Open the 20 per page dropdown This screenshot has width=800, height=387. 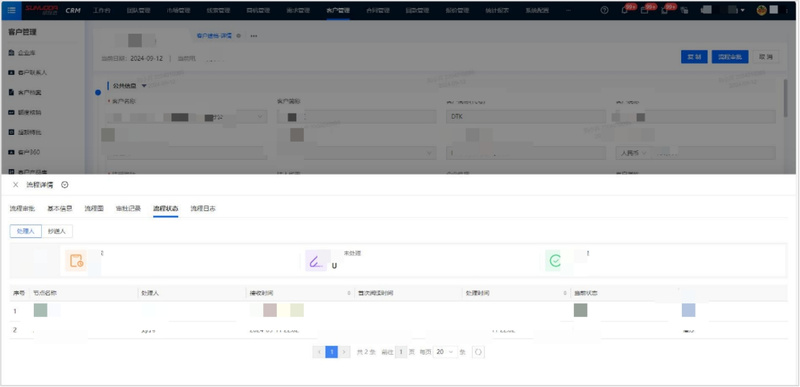445,352
